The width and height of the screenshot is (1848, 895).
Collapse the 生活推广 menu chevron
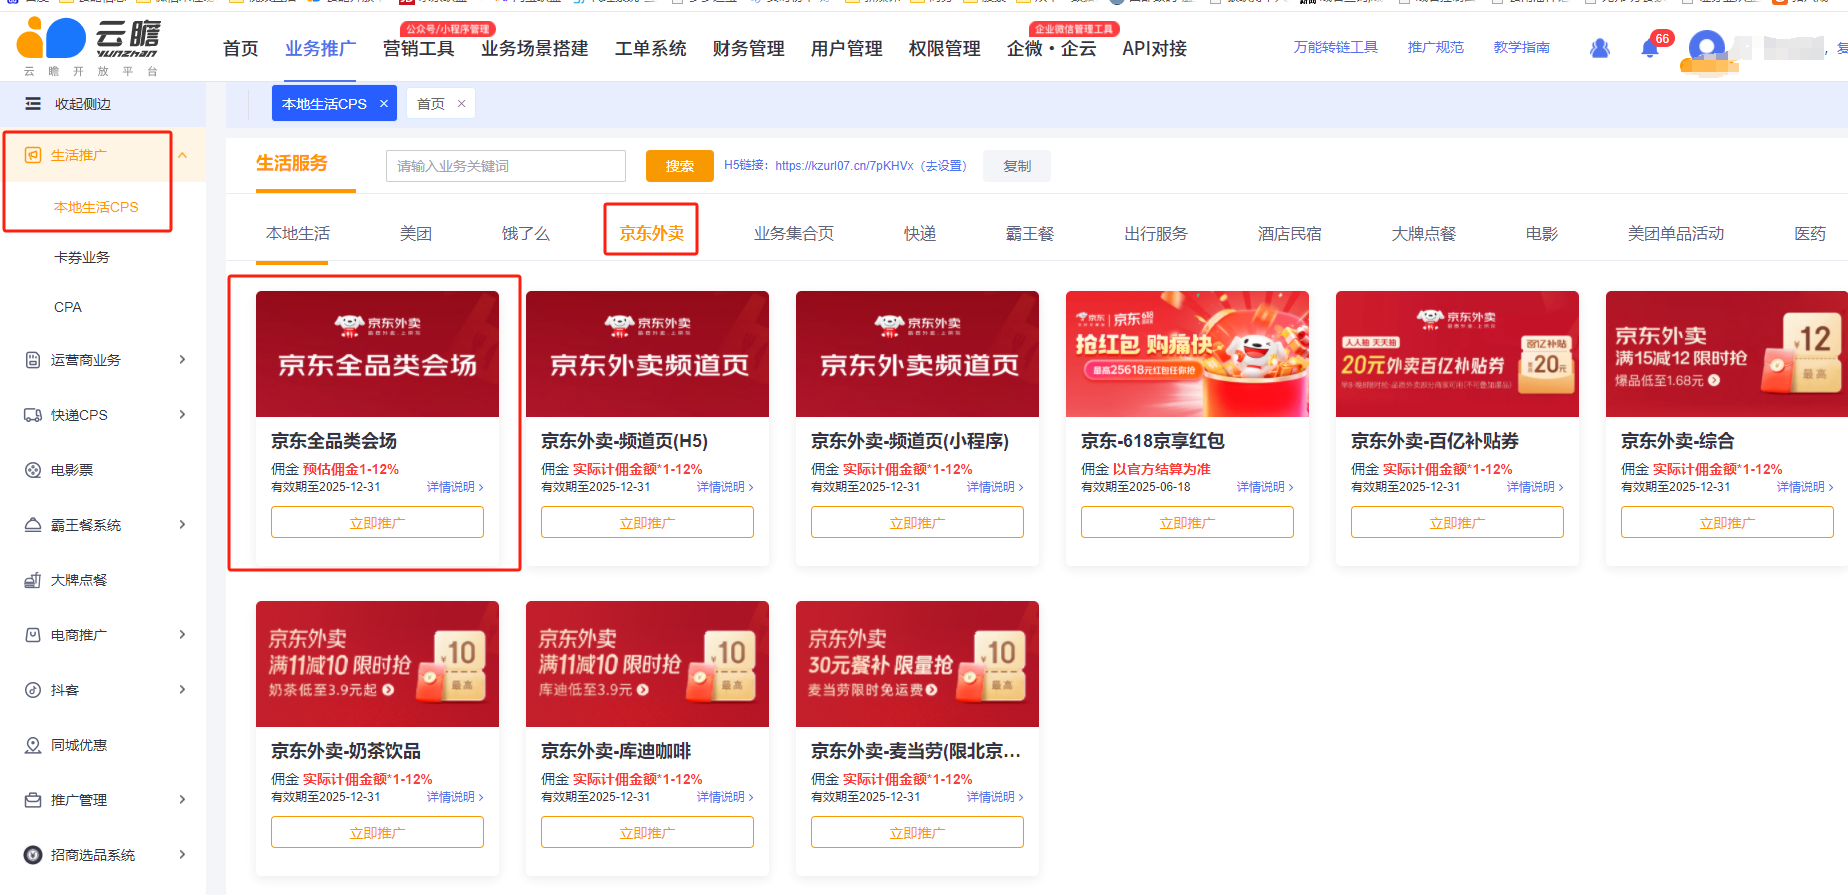[183, 155]
